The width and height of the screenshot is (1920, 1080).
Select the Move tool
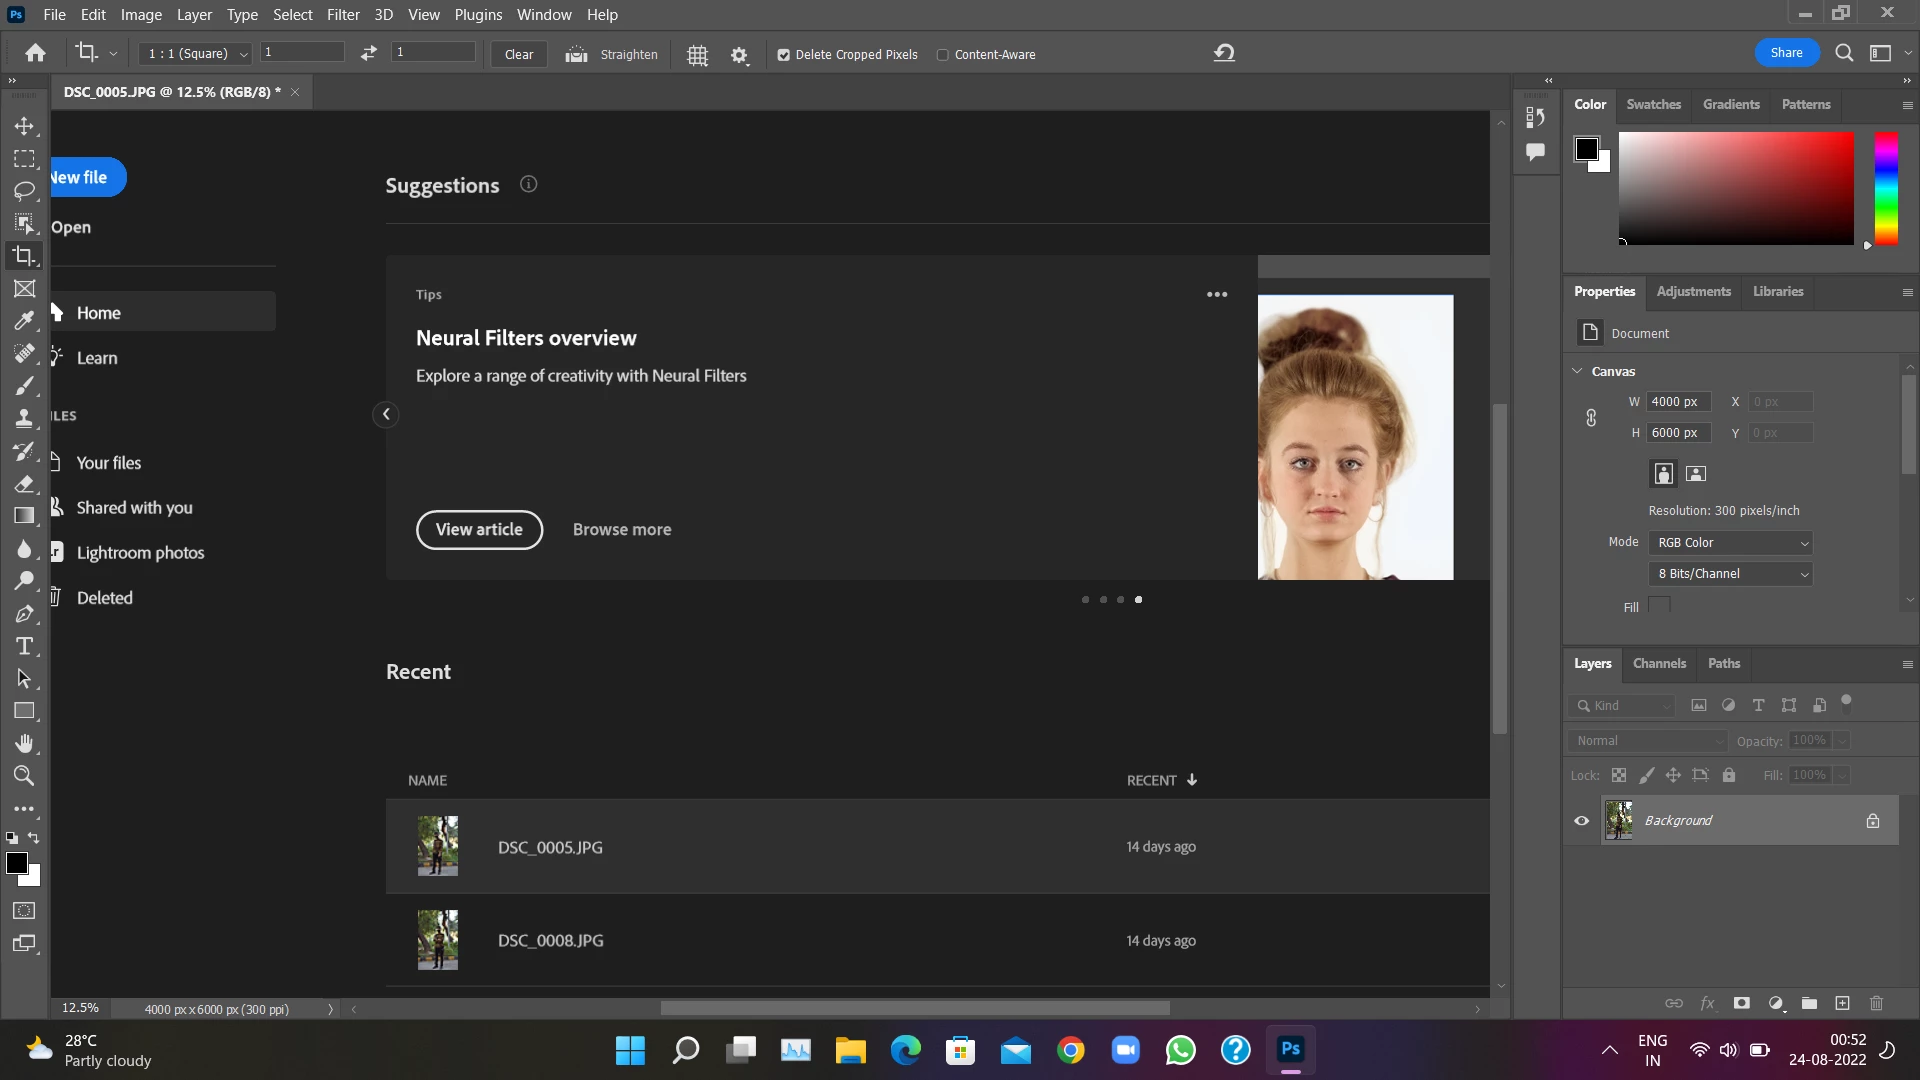24,126
